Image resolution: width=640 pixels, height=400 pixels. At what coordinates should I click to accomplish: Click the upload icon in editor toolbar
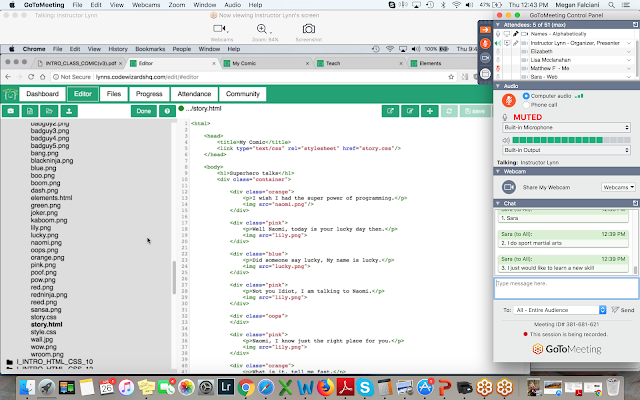[69, 111]
